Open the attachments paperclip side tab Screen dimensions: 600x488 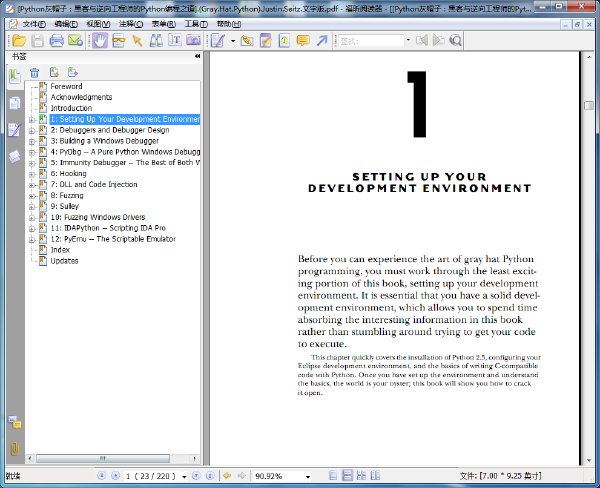[x=15, y=449]
